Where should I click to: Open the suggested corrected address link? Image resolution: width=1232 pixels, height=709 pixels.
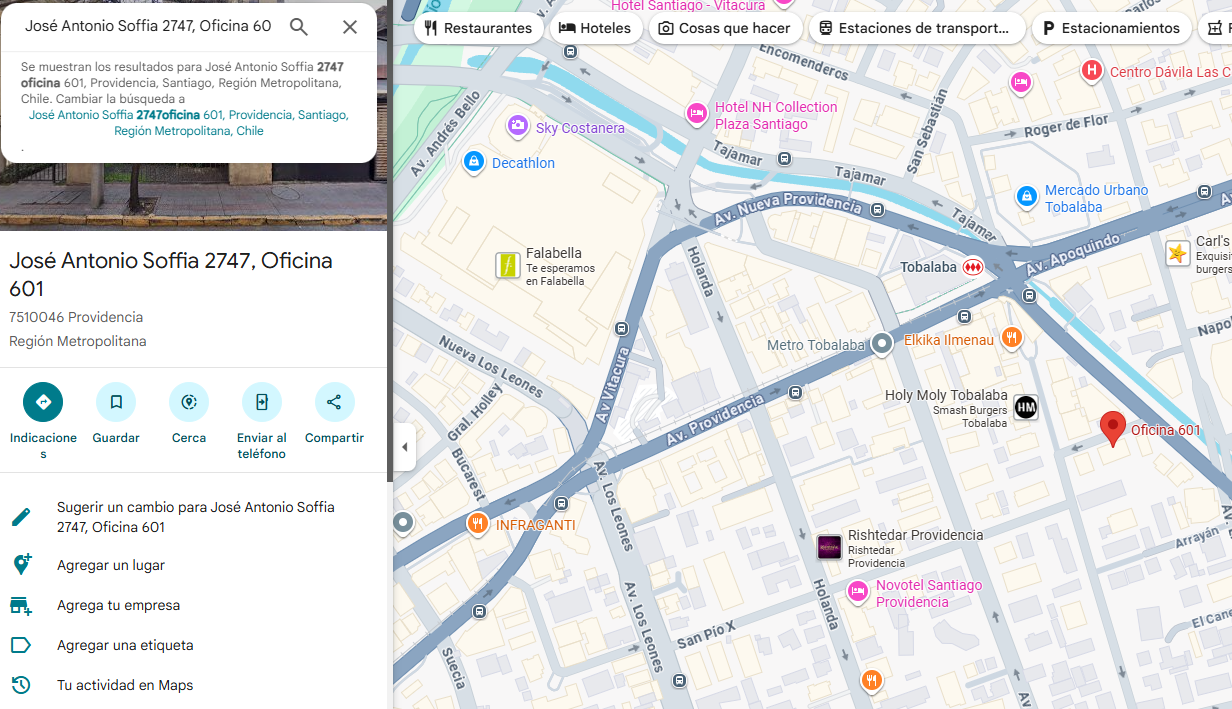coord(189,123)
